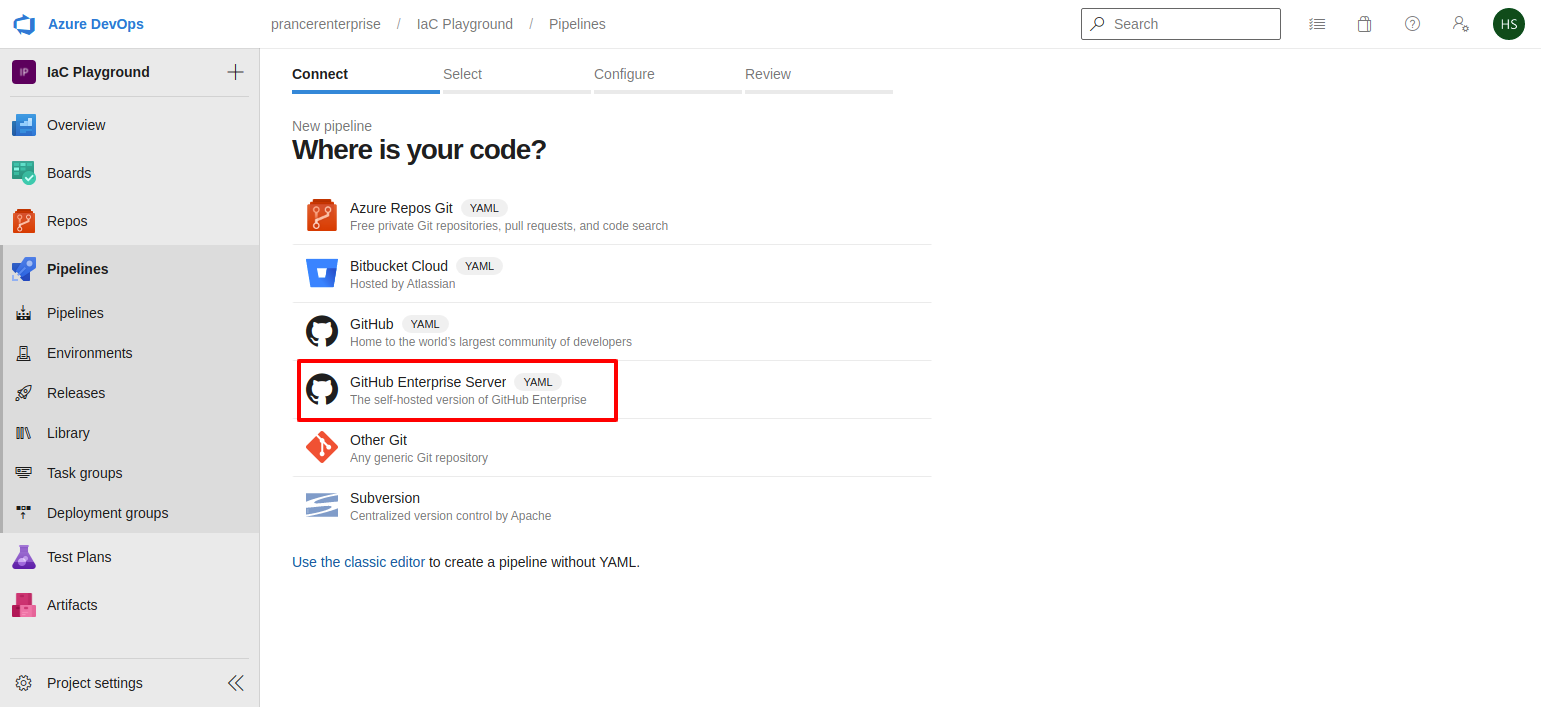1541x707 pixels.
Task: Collapse the sidebar with double-chevron icon
Action: coord(236,683)
